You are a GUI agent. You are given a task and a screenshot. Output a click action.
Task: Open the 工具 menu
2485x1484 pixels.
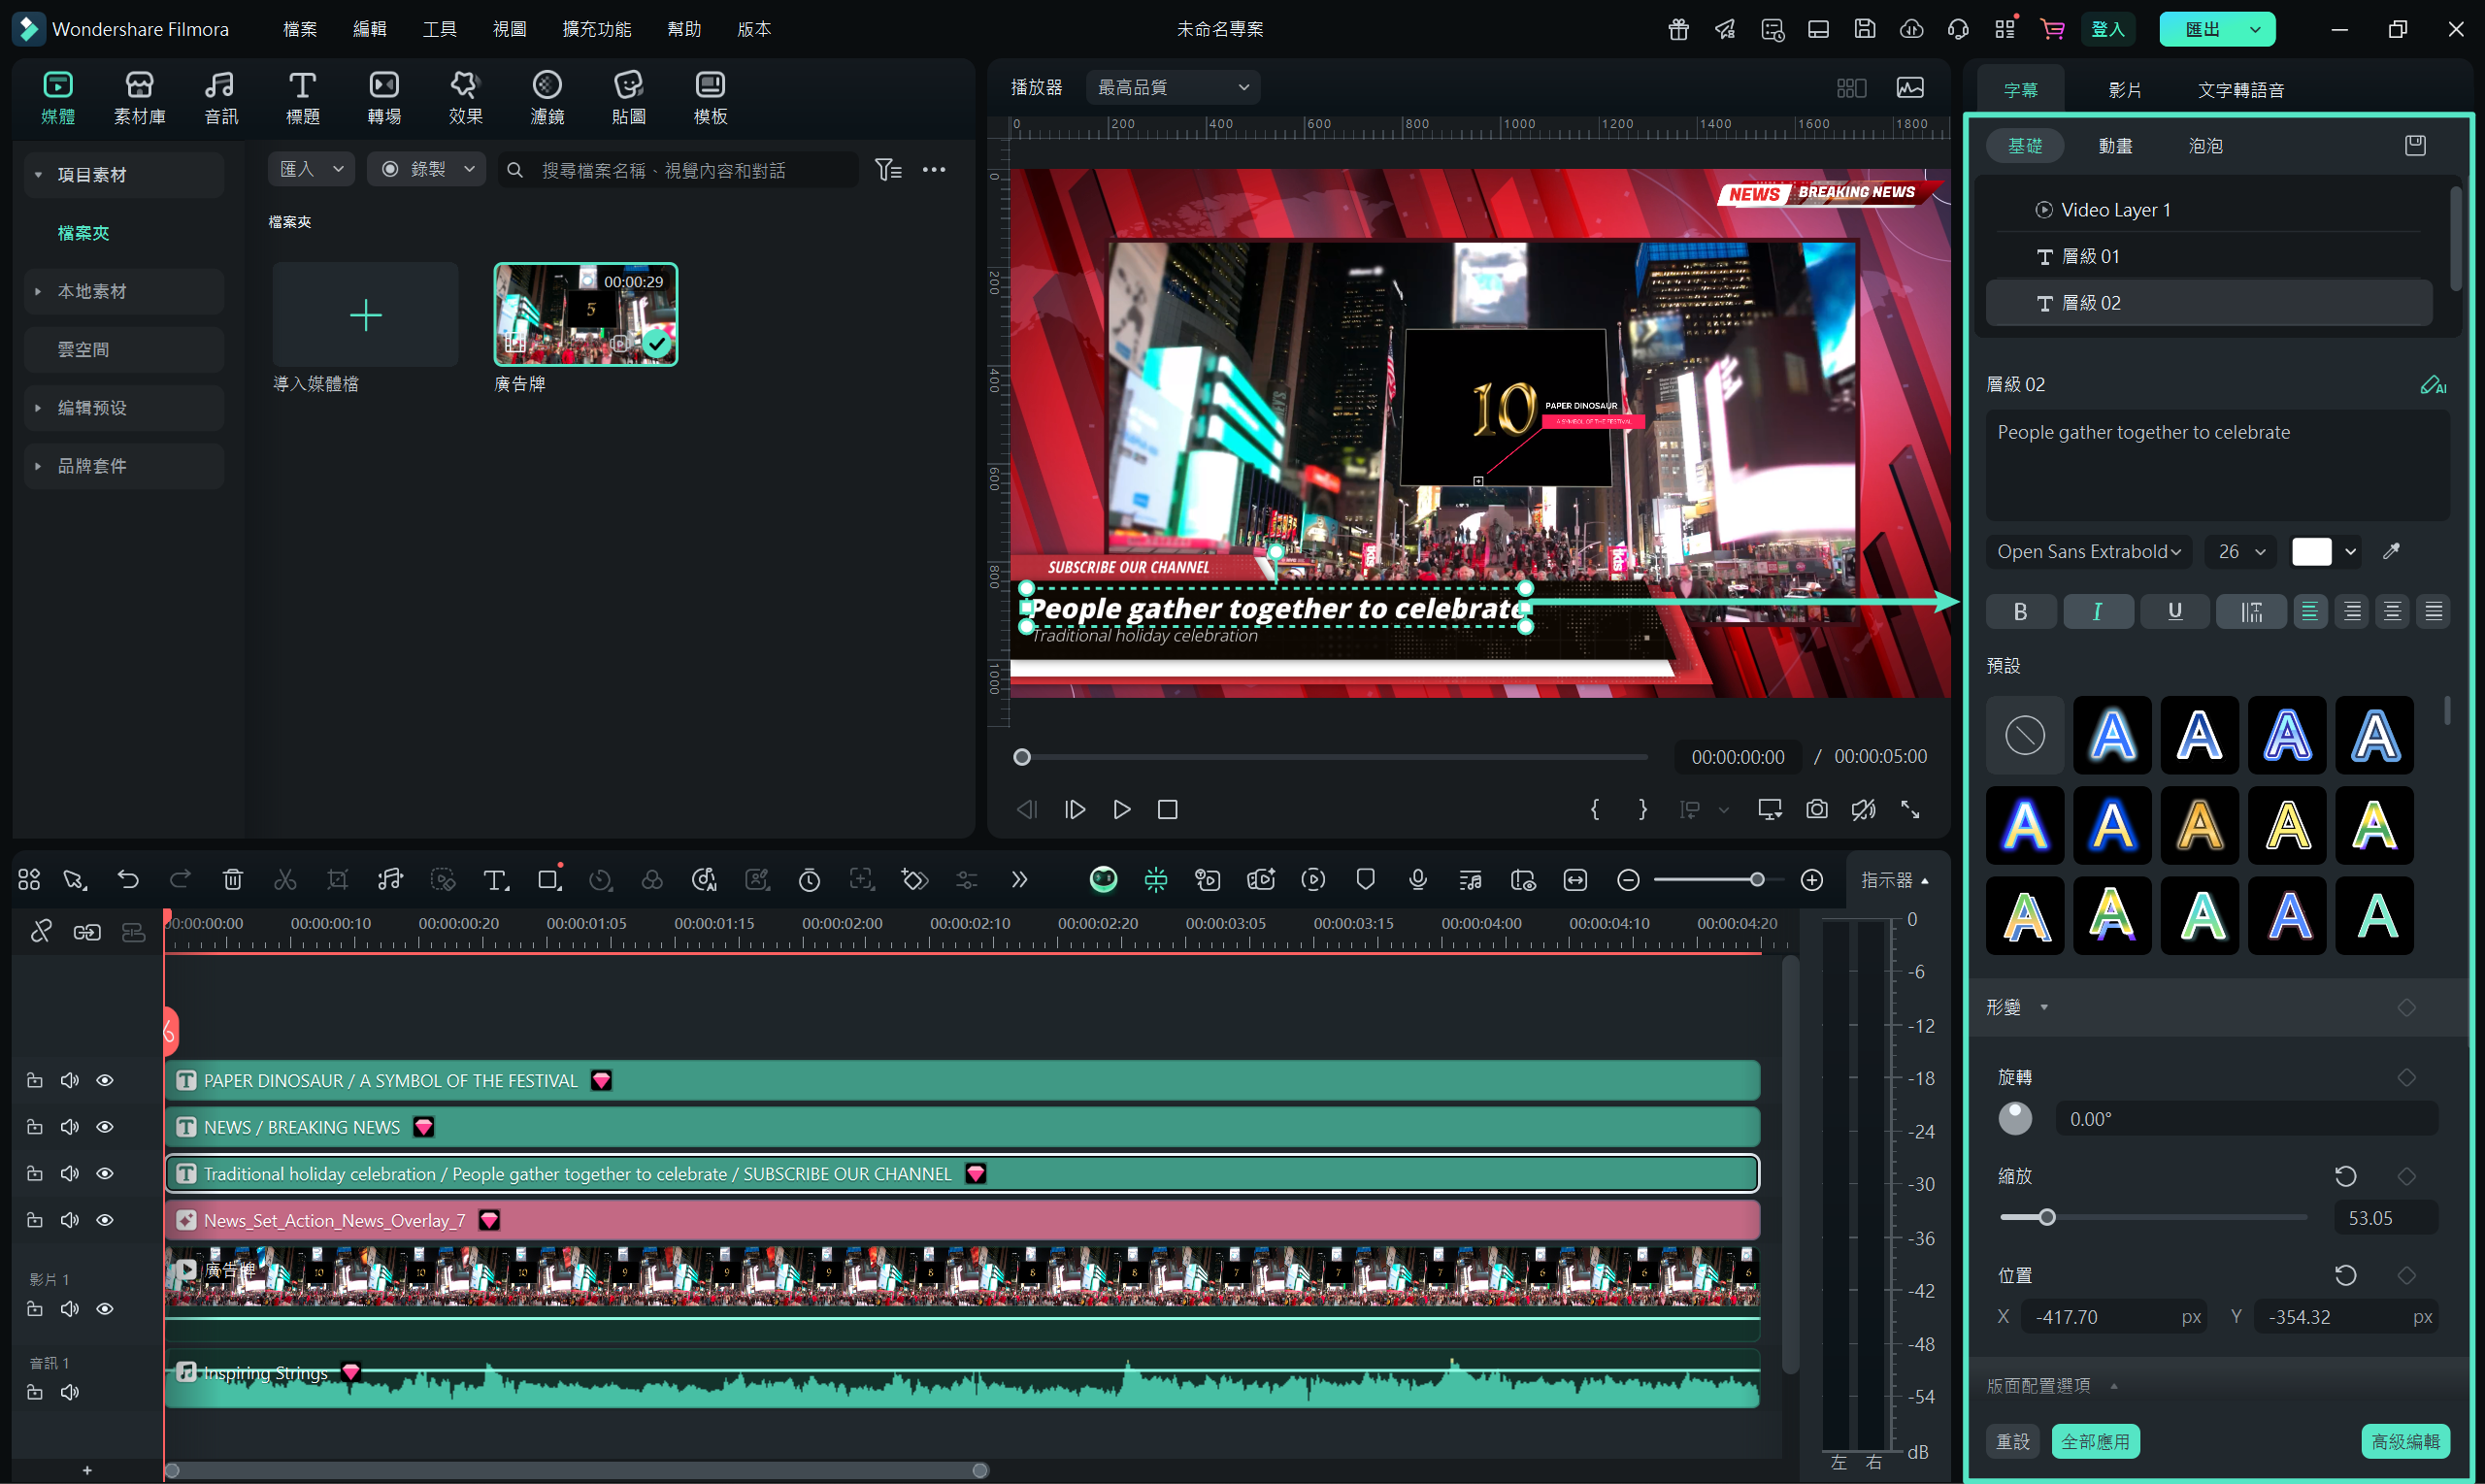coord(439,29)
